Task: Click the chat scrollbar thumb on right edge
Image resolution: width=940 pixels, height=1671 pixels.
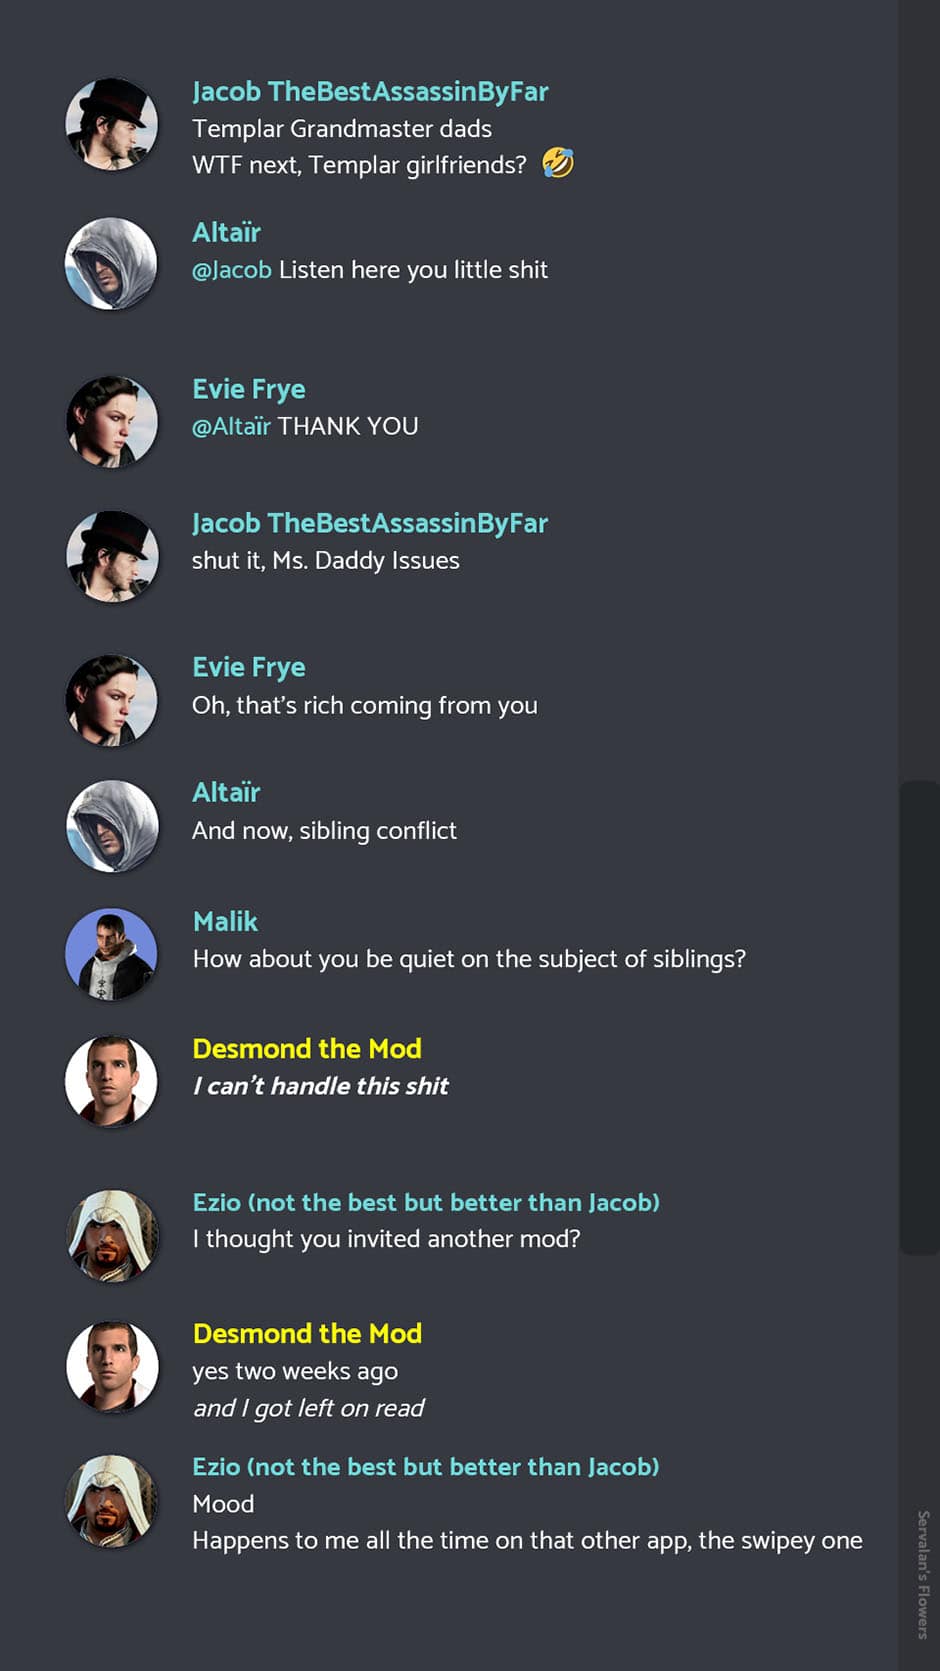Action: click(919, 1017)
